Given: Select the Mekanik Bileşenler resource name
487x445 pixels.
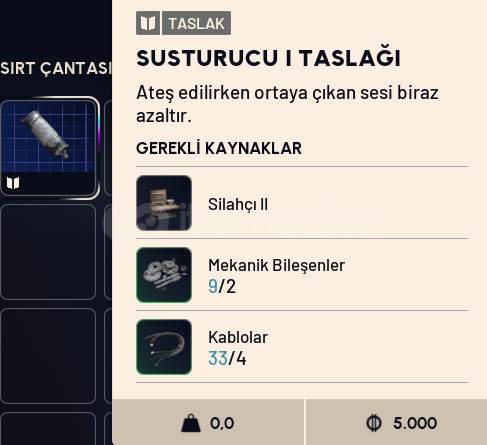Looking at the screenshot, I should pyautogui.click(x=276, y=265).
